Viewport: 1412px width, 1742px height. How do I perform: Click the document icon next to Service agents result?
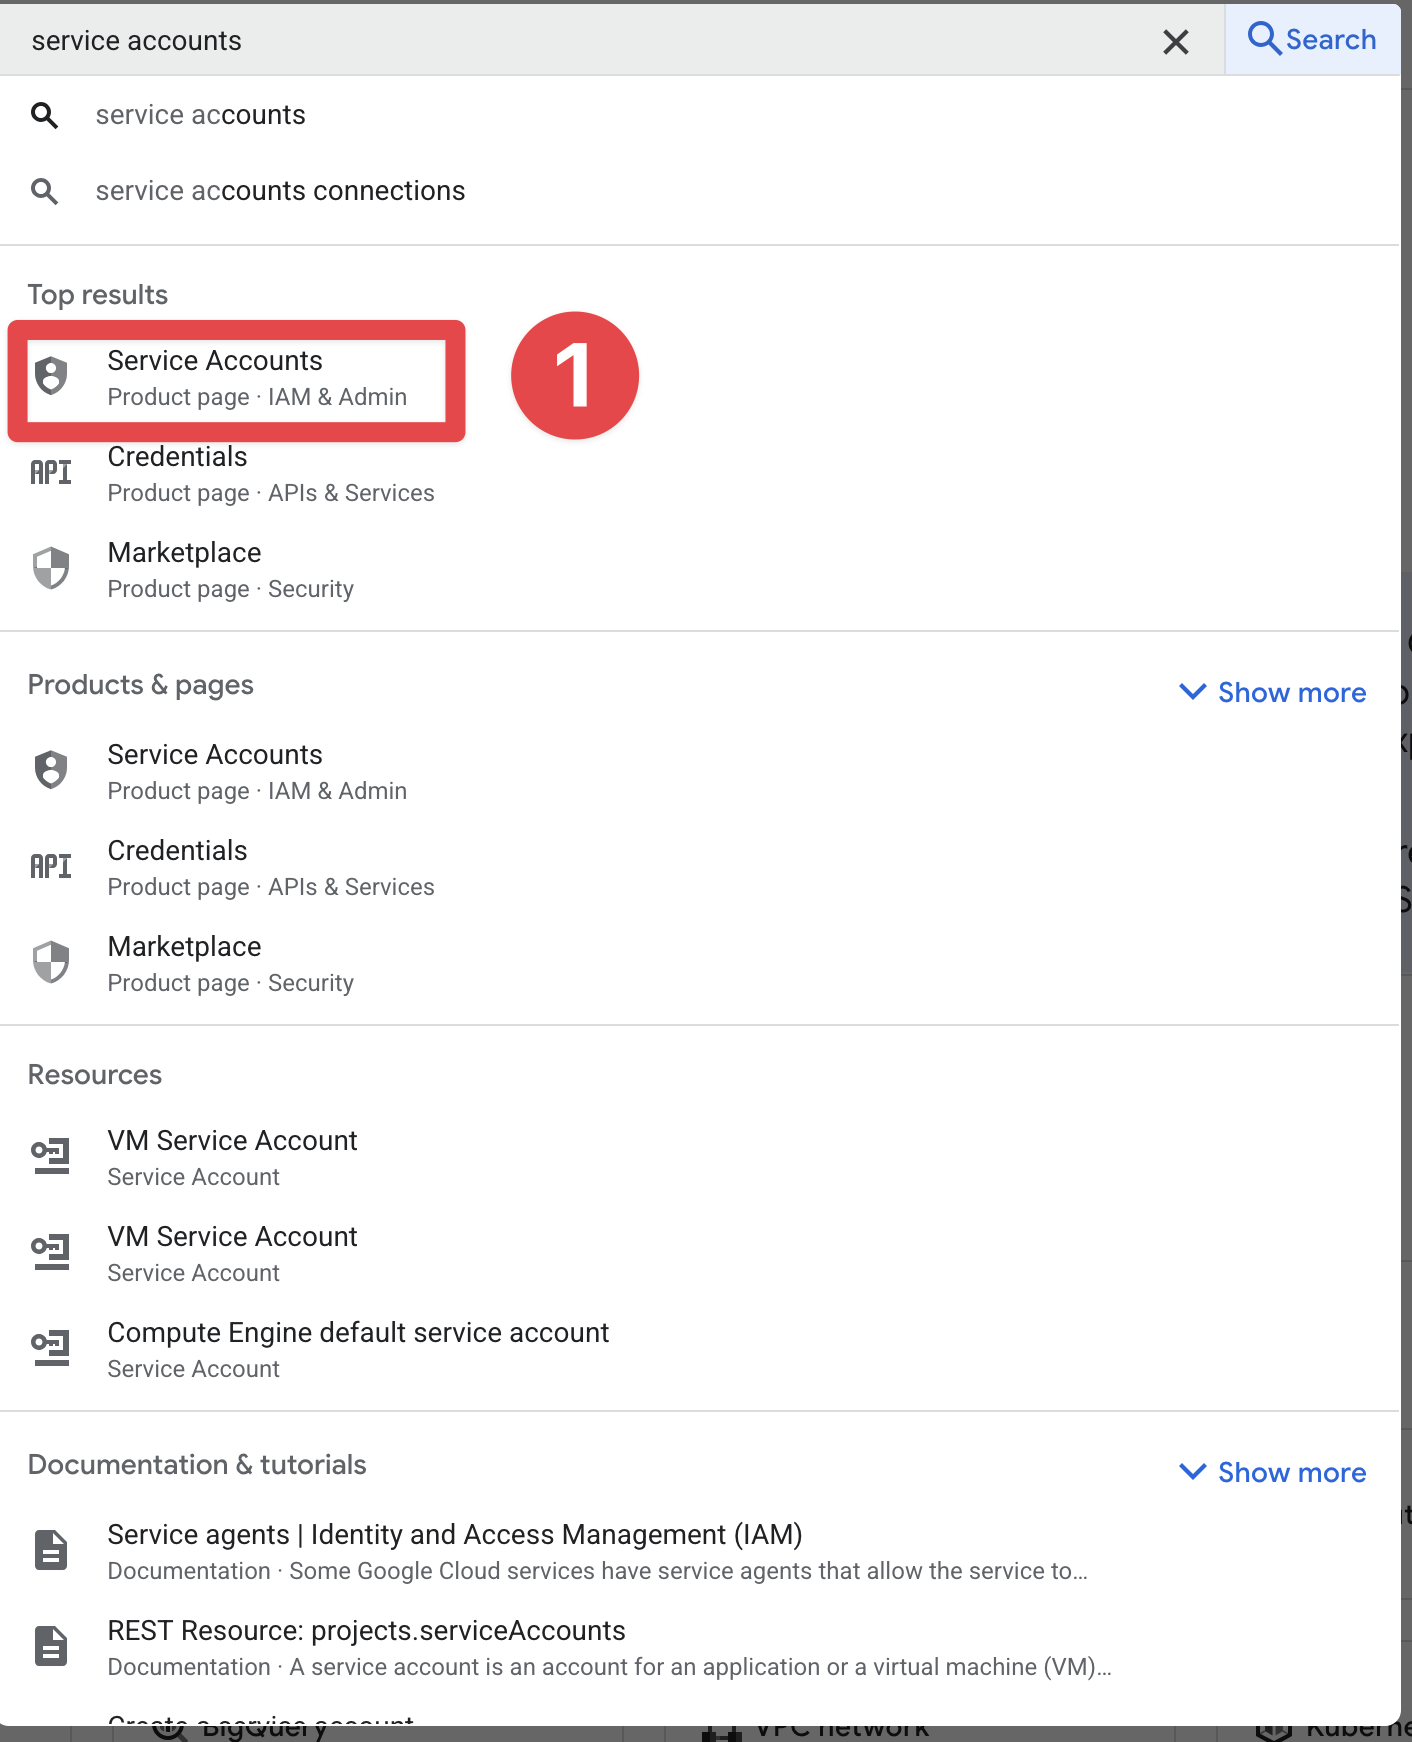point(50,1550)
